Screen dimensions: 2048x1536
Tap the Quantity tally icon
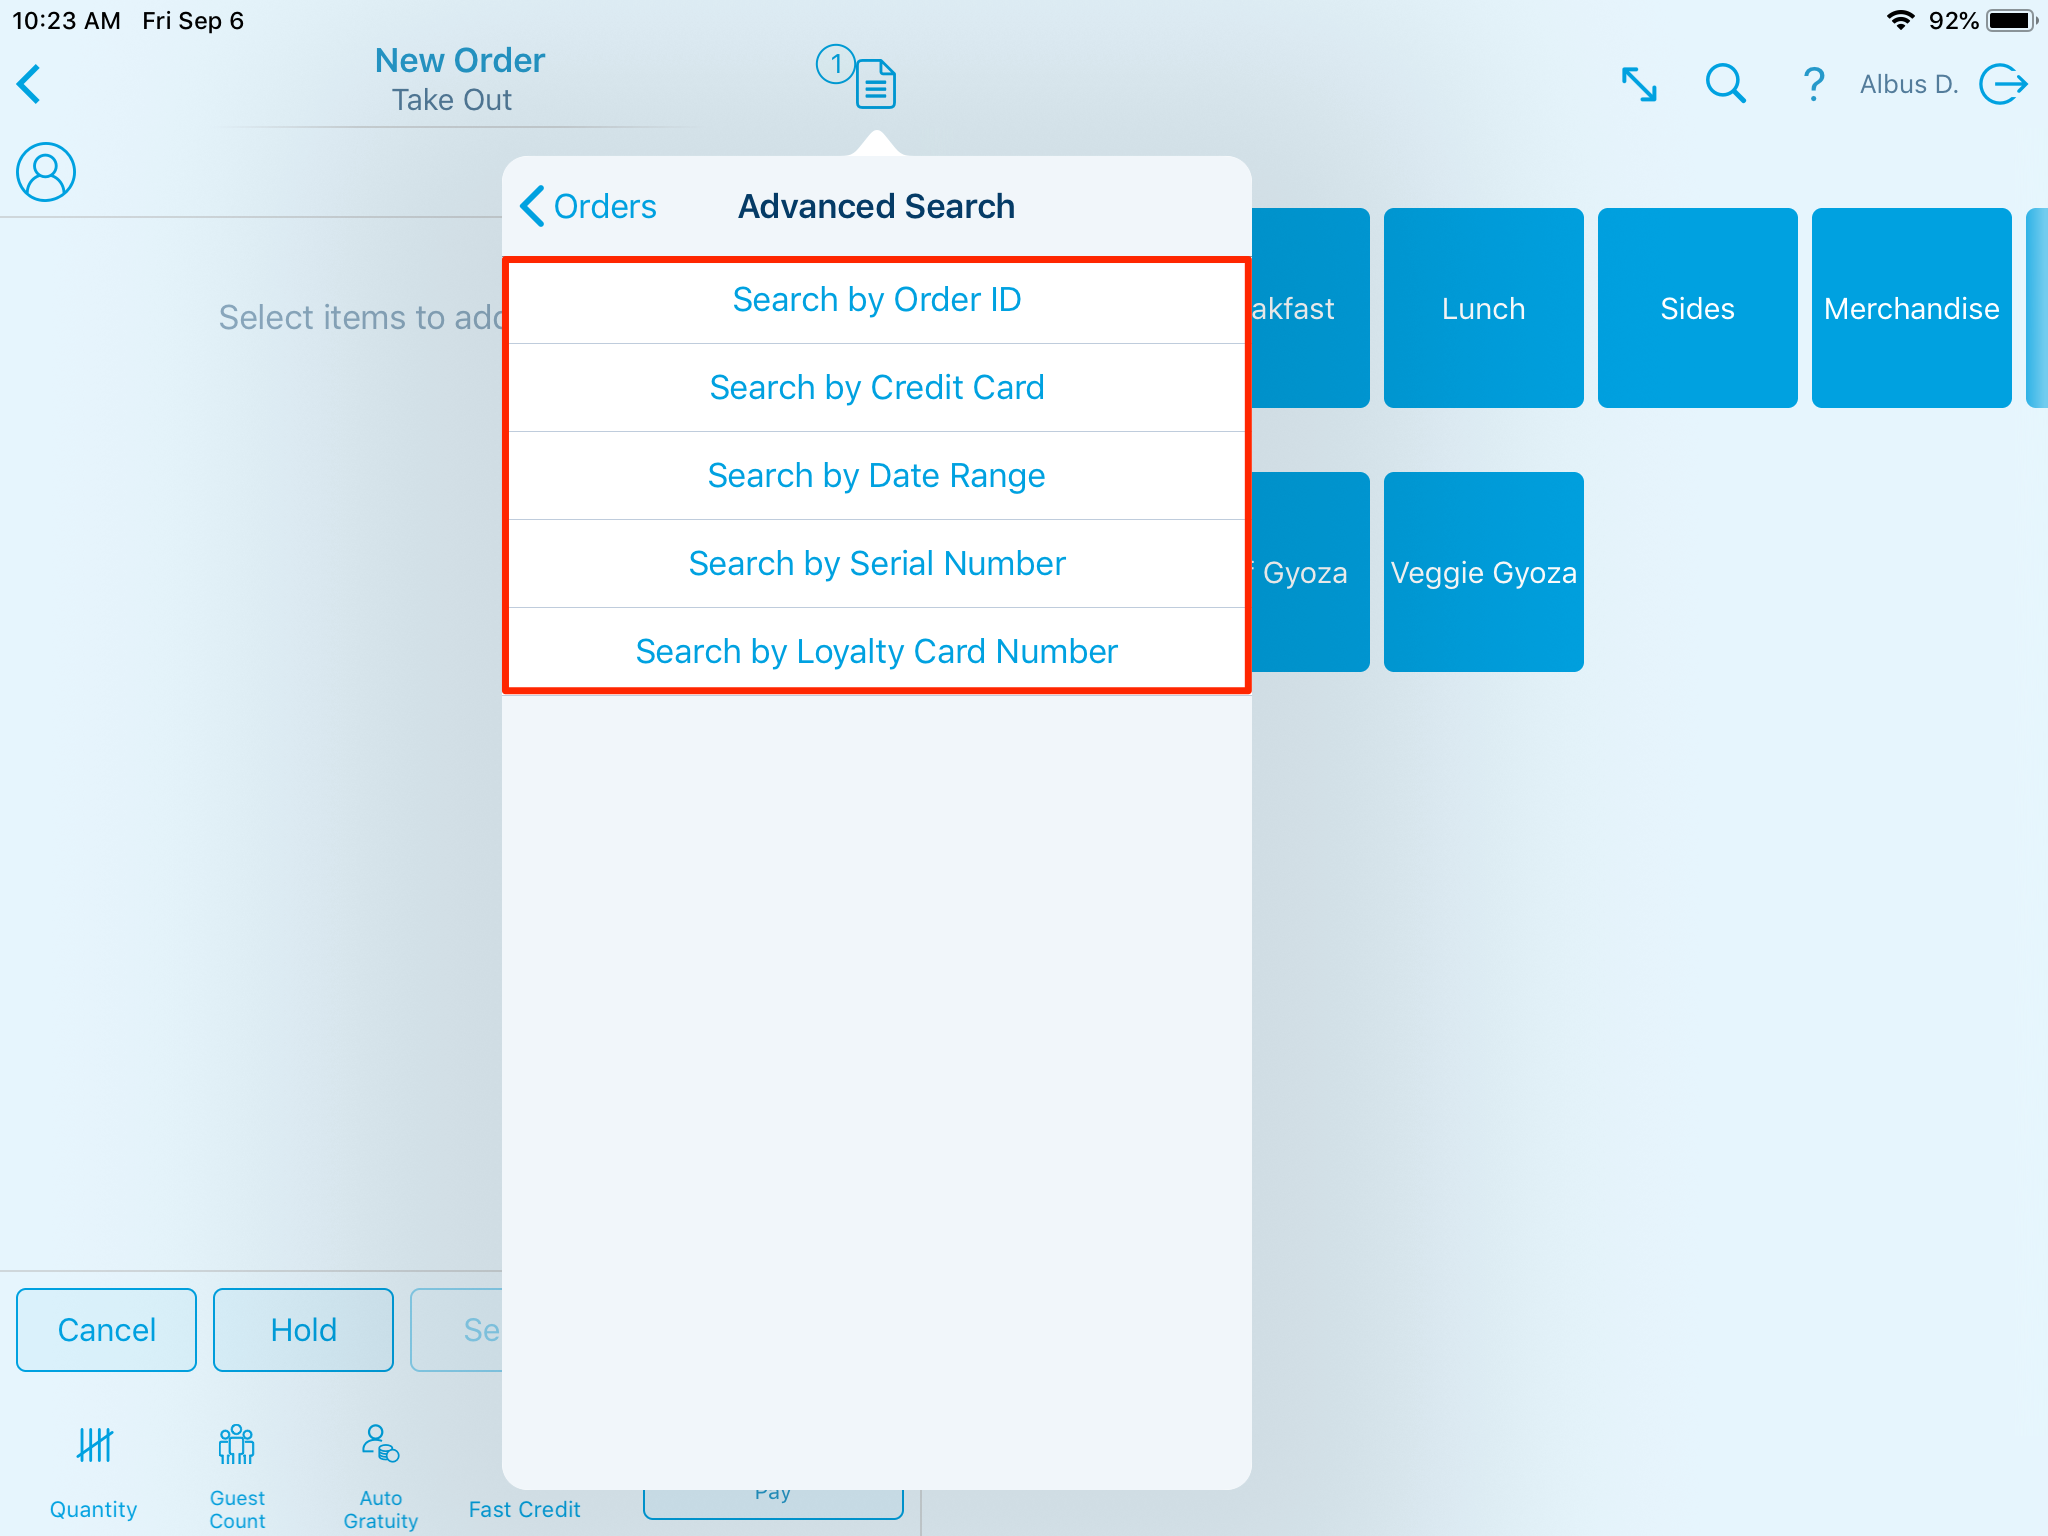click(x=94, y=1446)
